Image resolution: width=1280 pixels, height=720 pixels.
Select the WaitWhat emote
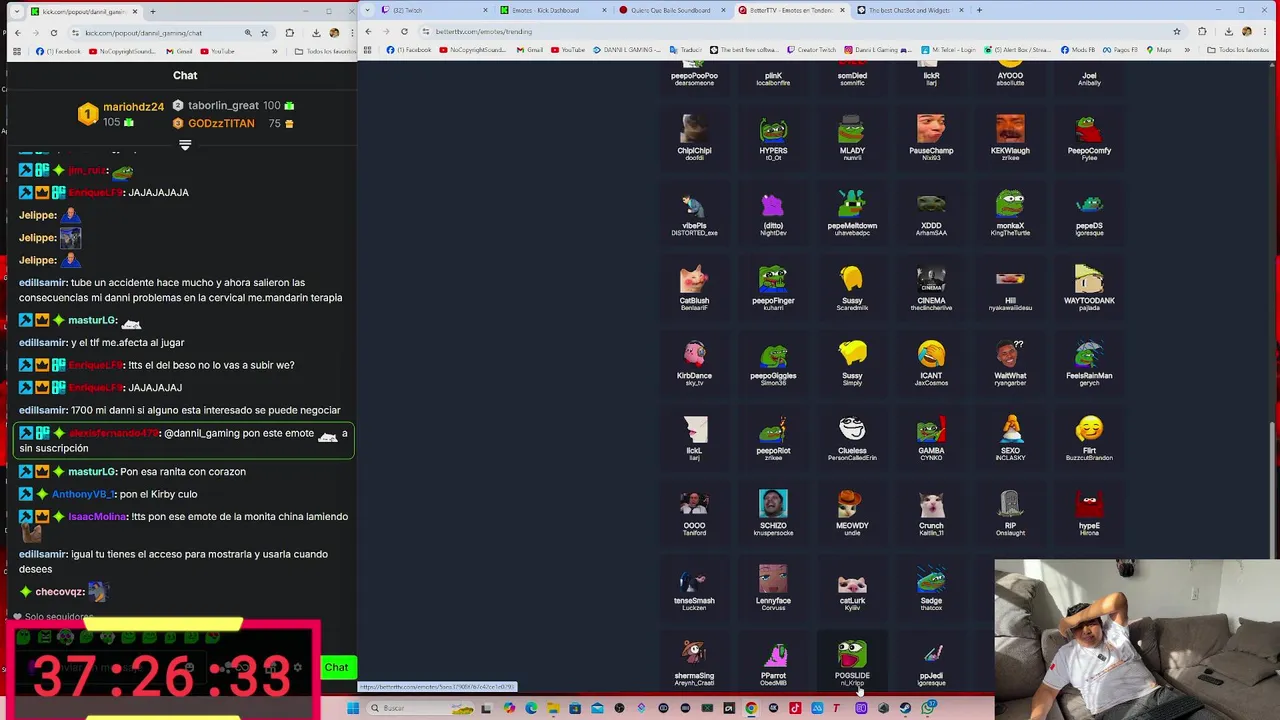click(1010, 363)
